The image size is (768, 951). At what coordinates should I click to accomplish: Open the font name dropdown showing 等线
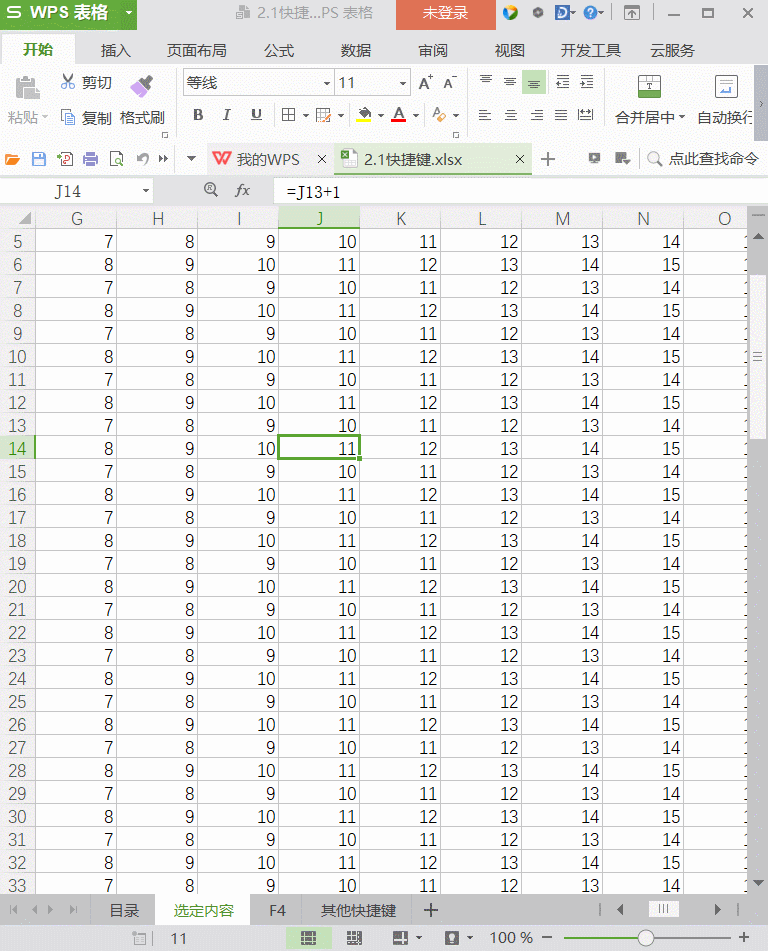click(327, 84)
